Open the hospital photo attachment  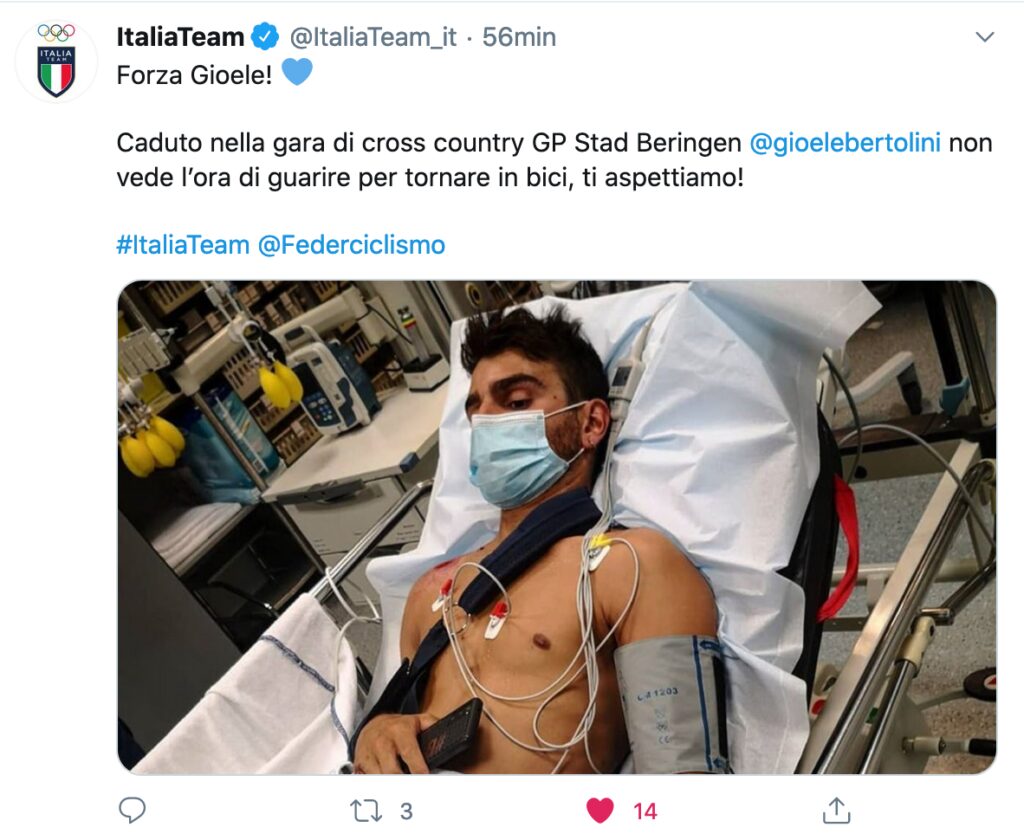click(x=557, y=527)
